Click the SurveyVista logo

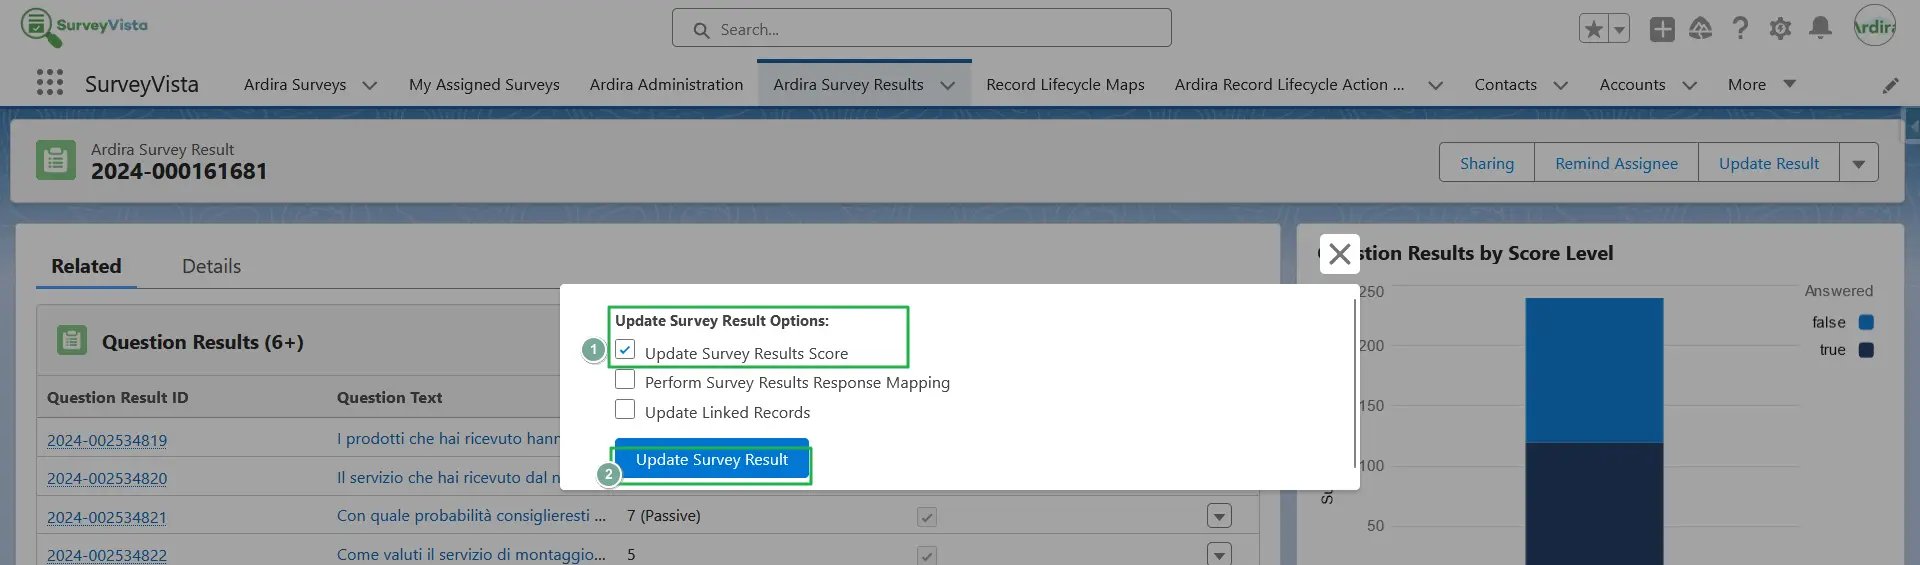(84, 27)
